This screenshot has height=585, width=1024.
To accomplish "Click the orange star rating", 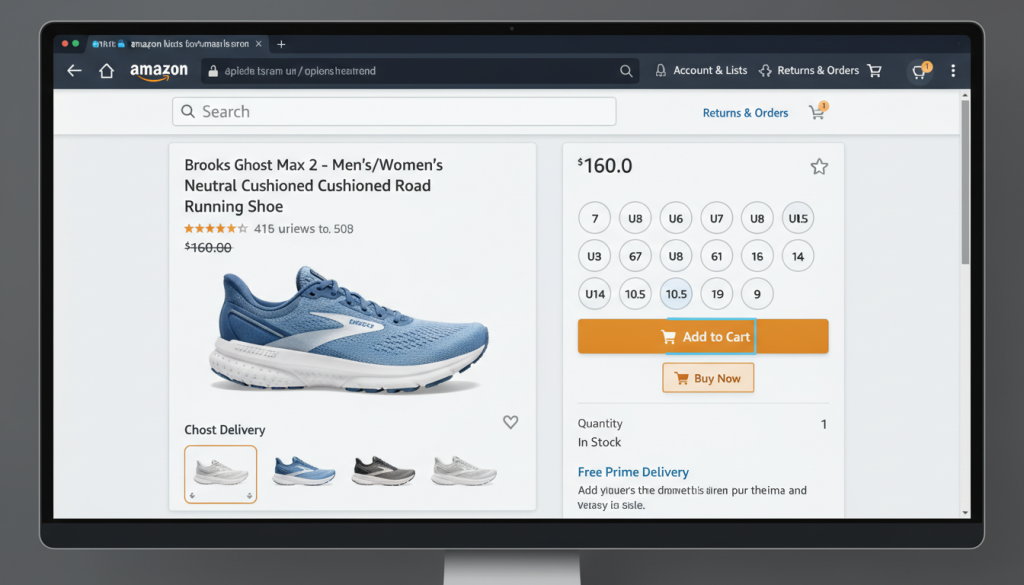I will pos(216,229).
